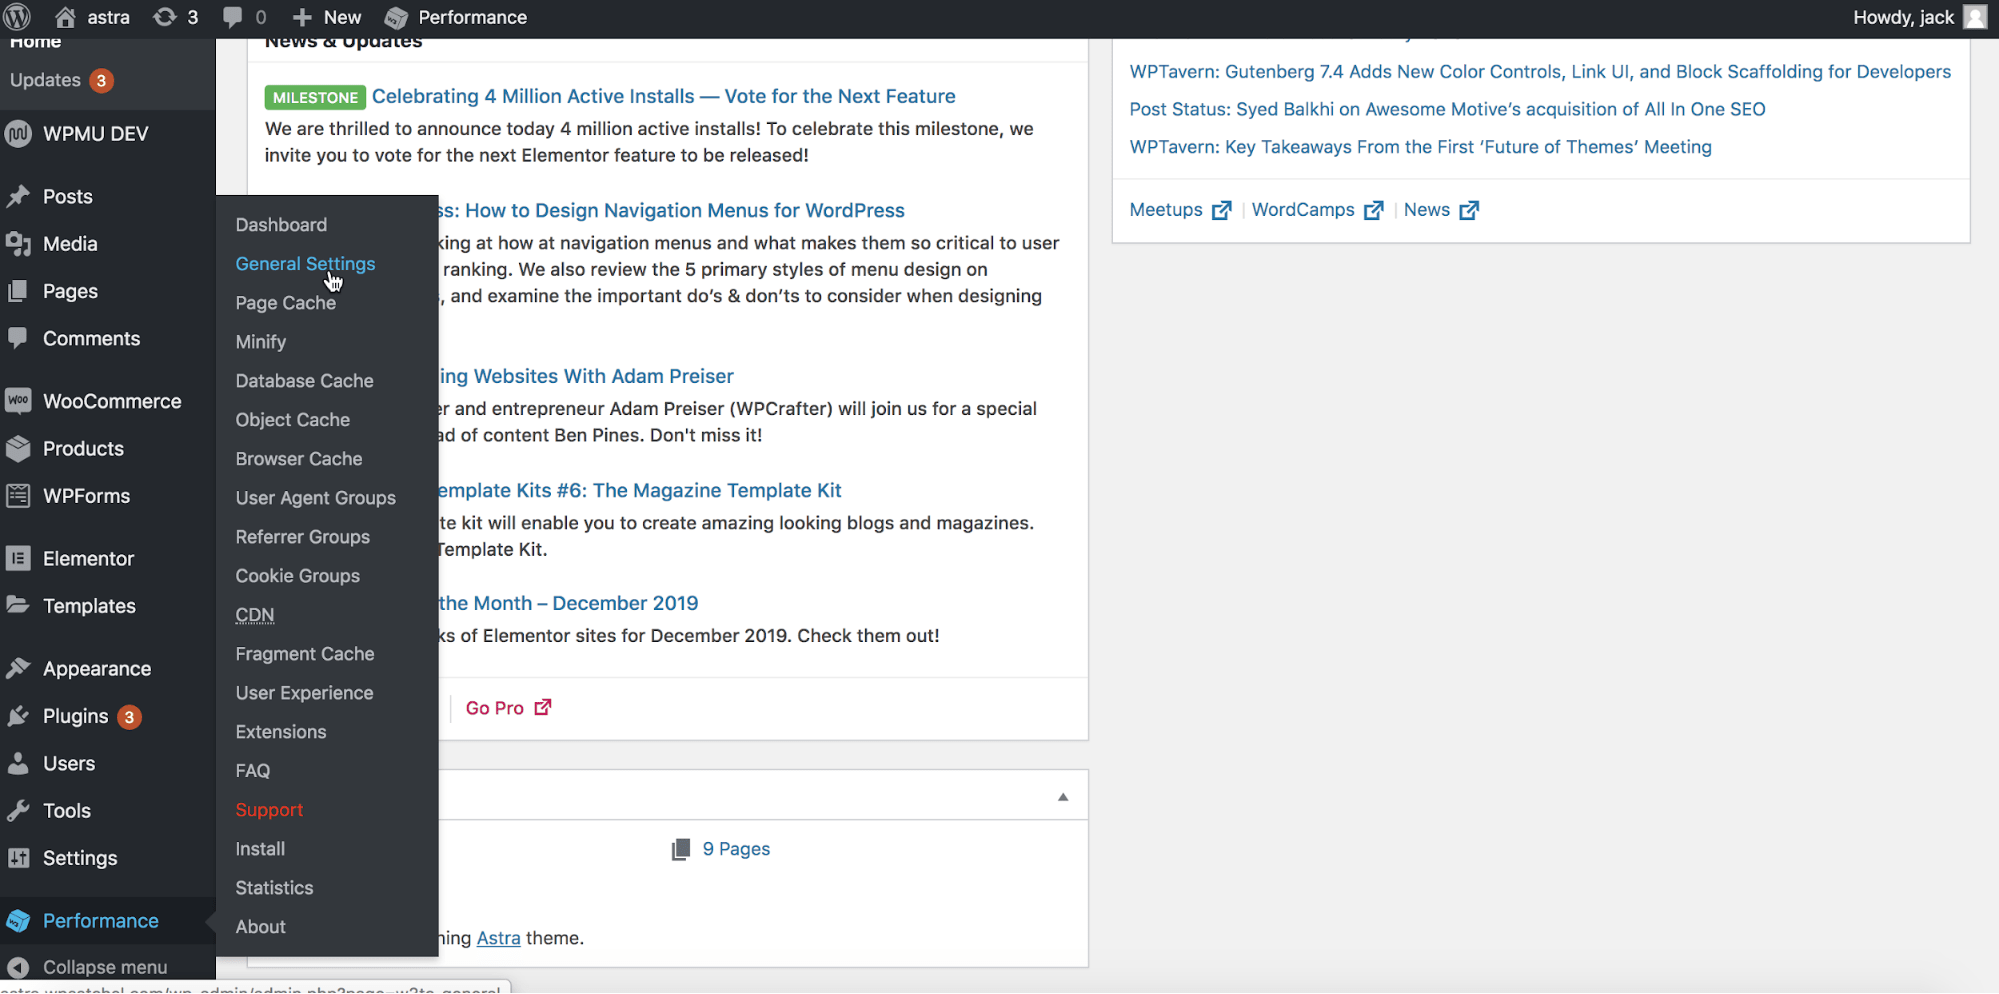This screenshot has height=994, width=1999.
Task: Open the FAQ submenu item
Action: pyautogui.click(x=252, y=771)
